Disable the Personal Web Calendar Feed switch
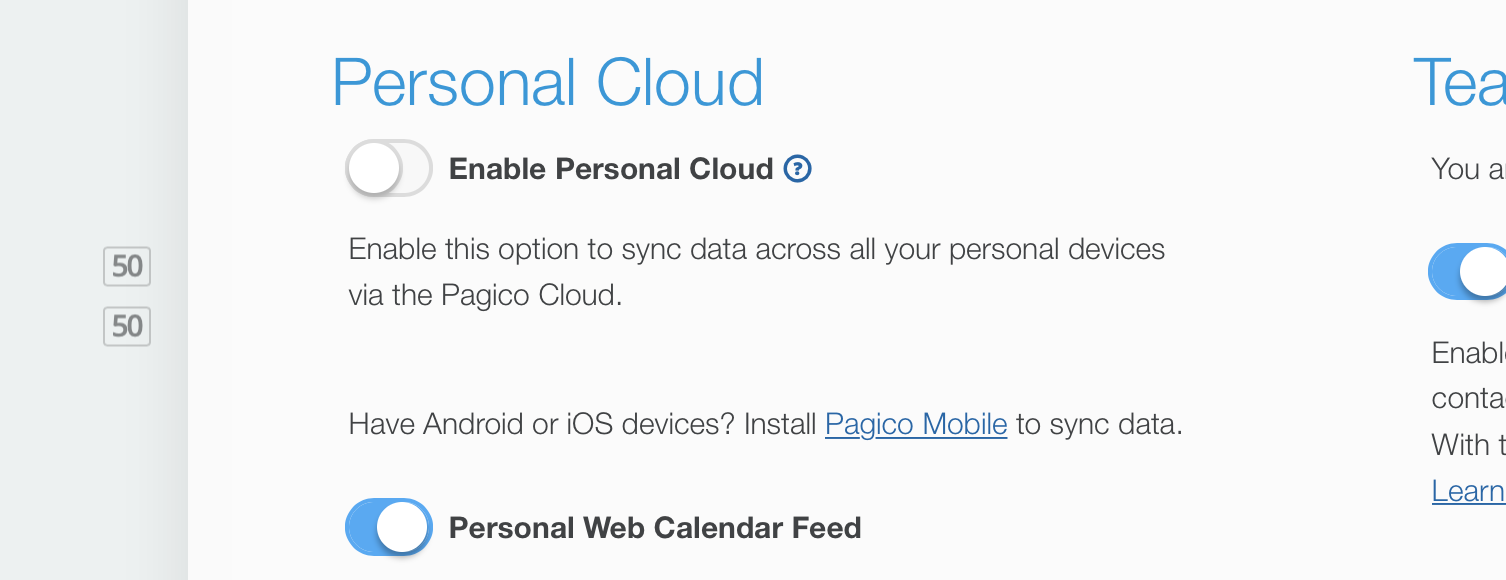This screenshot has height=580, width=1506. coord(388,527)
